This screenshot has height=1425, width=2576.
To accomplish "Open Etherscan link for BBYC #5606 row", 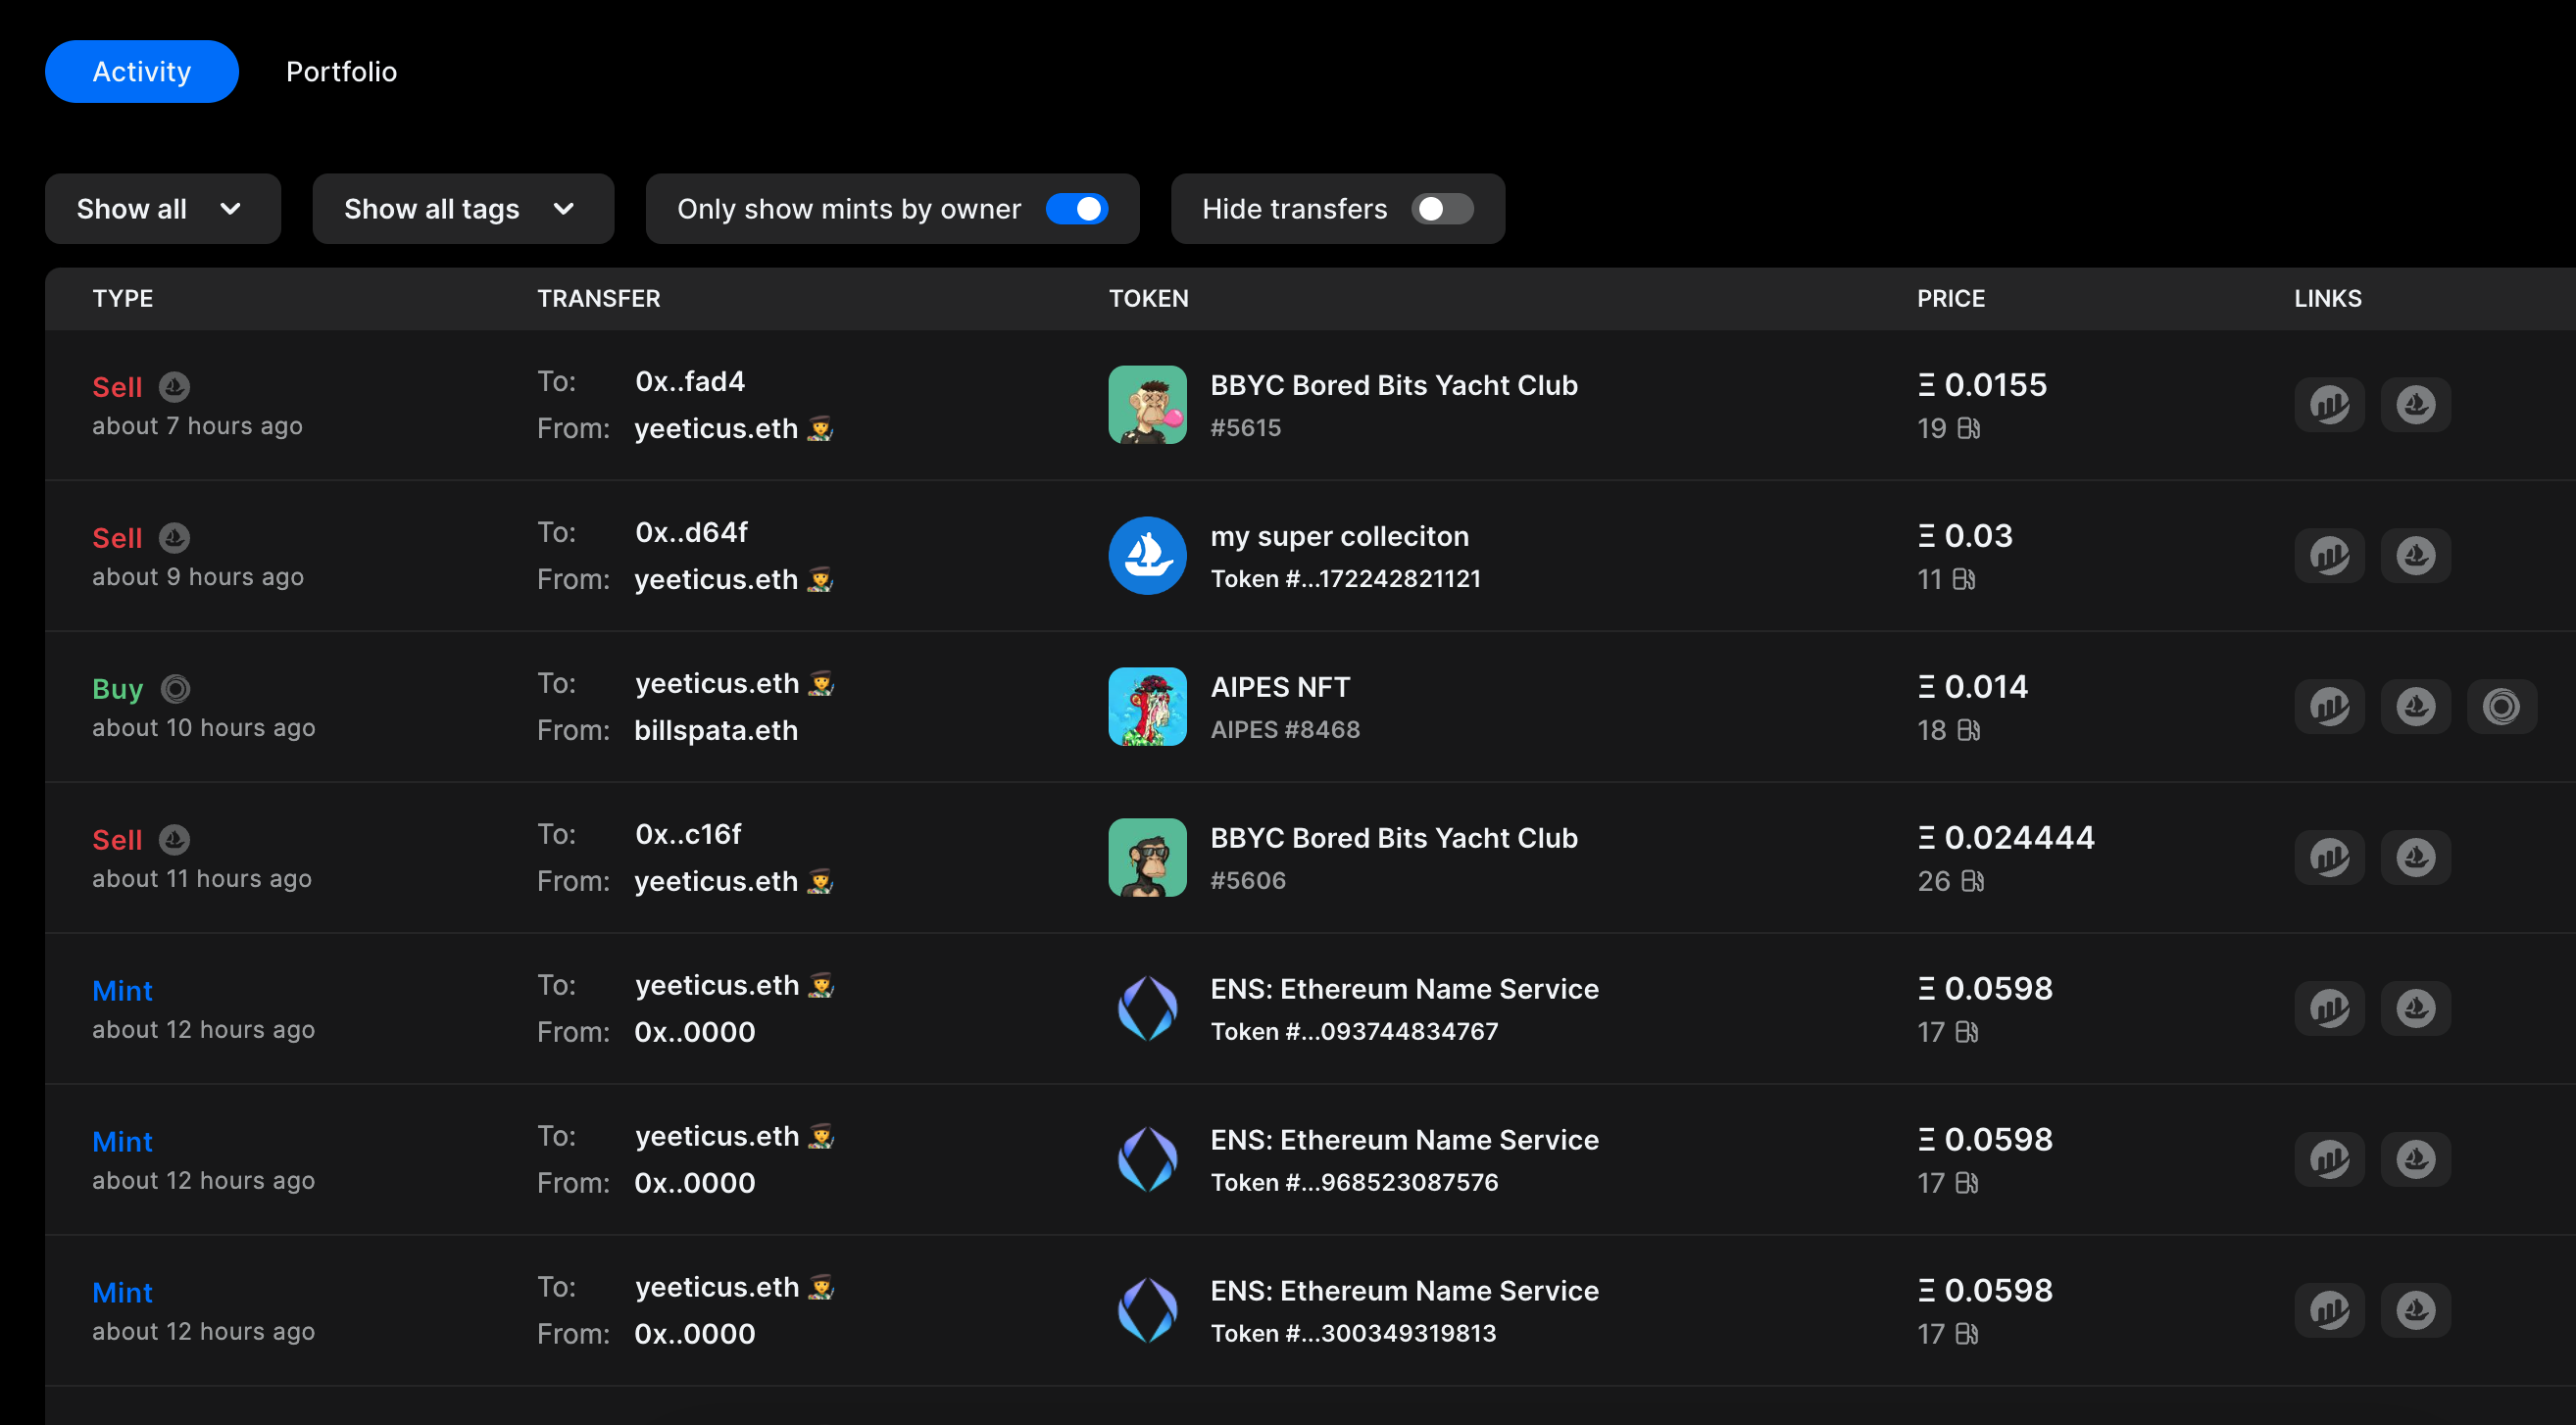I will pyautogui.click(x=2329, y=858).
